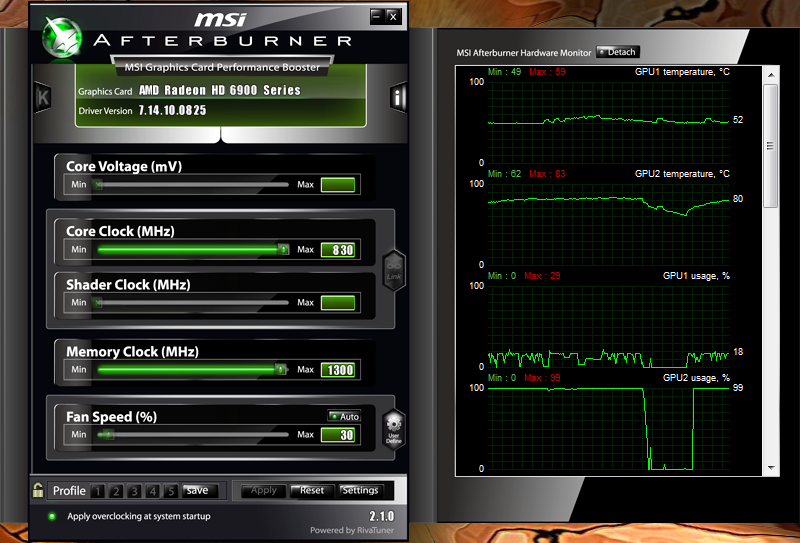Click the Shader Clock slider track

(191, 303)
